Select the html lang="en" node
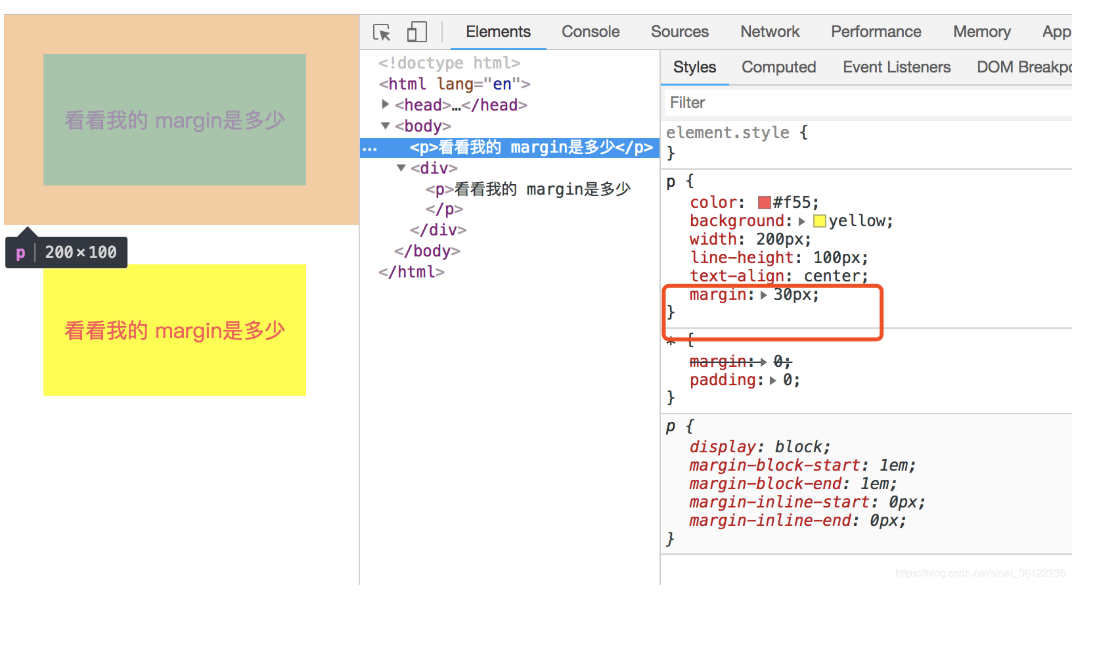Image resolution: width=1094 pixels, height=659 pixels. coord(454,84)
